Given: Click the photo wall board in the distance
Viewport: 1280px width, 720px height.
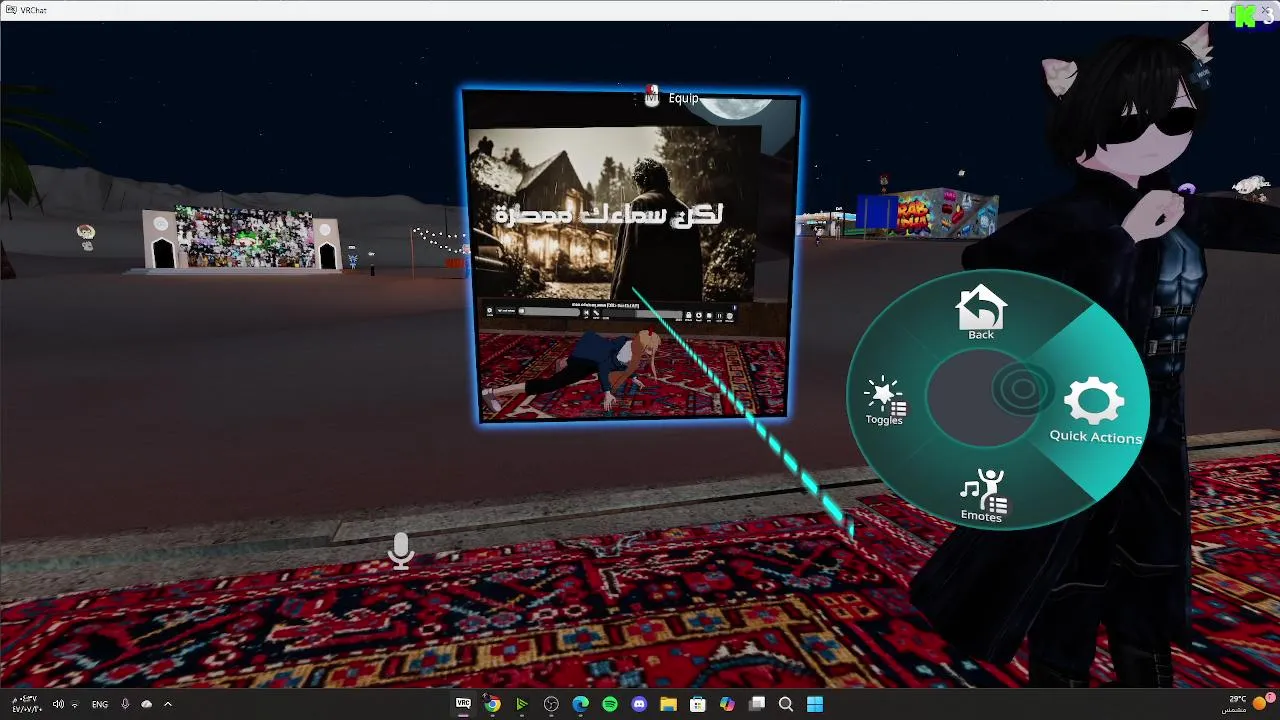Looking at the screenshot, I should (x=244, y=238).
